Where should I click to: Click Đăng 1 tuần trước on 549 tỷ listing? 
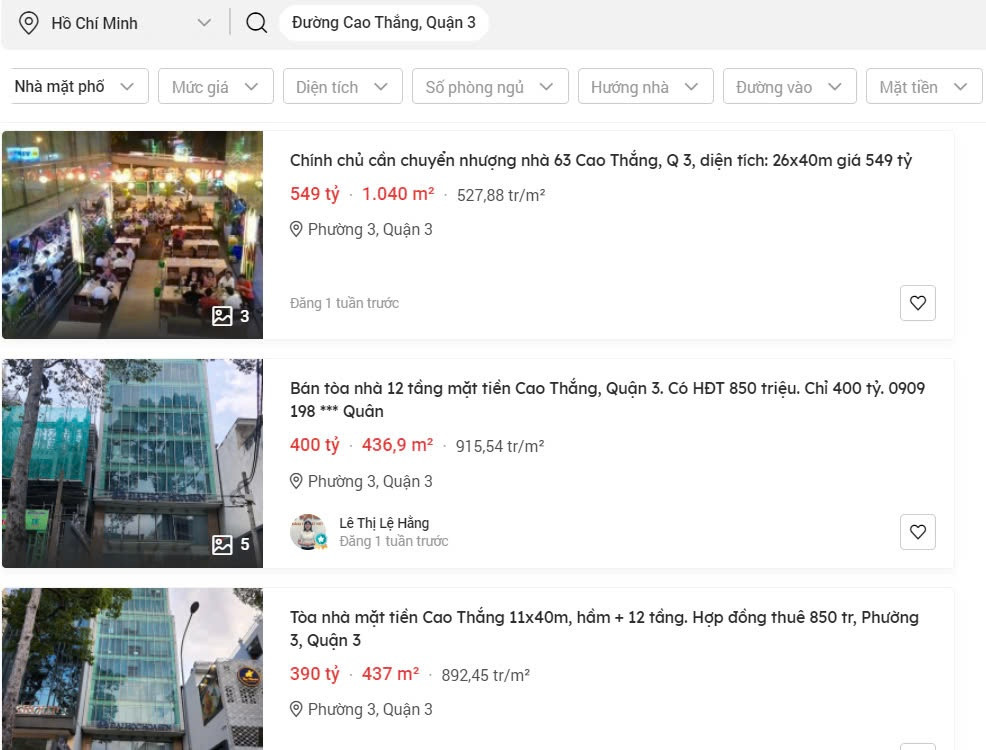point(345,303)
